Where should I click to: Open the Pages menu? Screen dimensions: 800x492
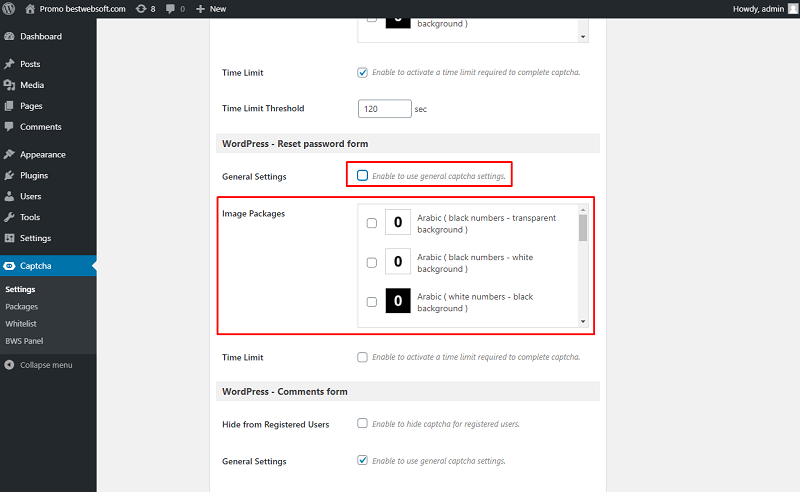pos(31,106)
